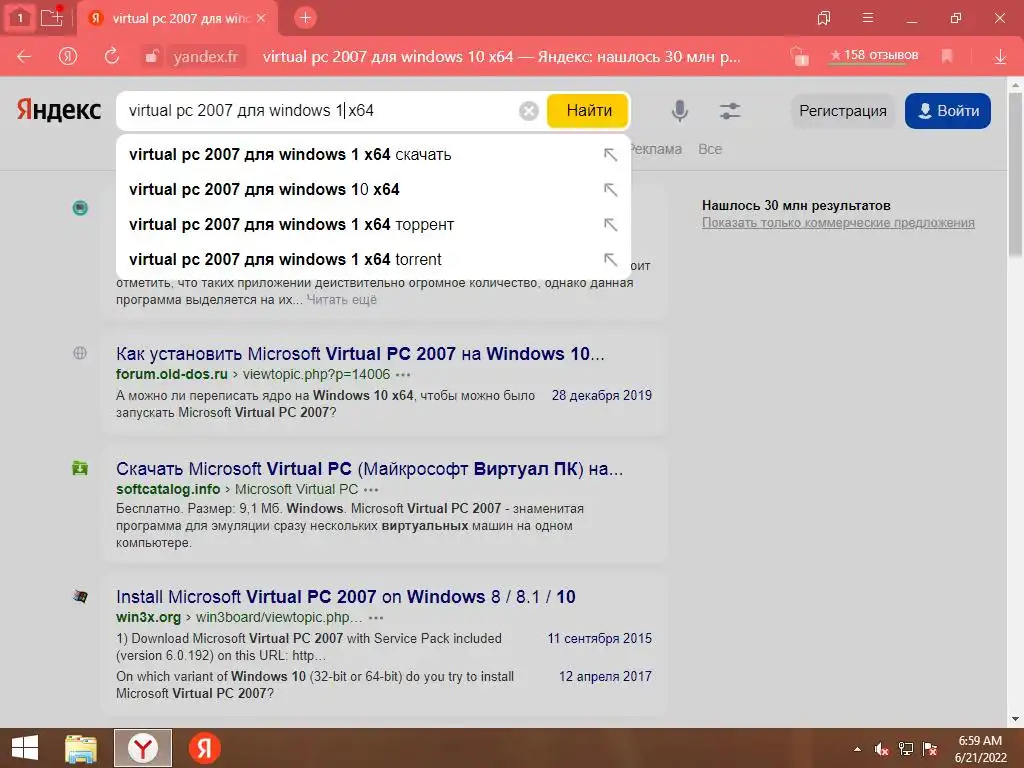
Task: Expand options dots after Microsoft Virtual PC breadcrumb
Action: [371, 490]
